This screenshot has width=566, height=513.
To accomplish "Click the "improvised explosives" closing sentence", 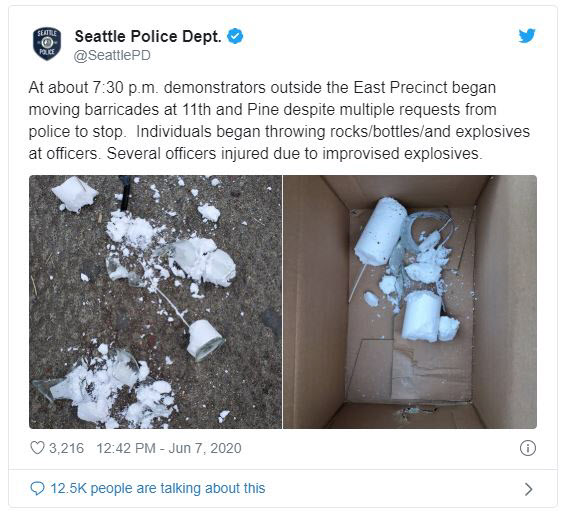I will point(295,153).
